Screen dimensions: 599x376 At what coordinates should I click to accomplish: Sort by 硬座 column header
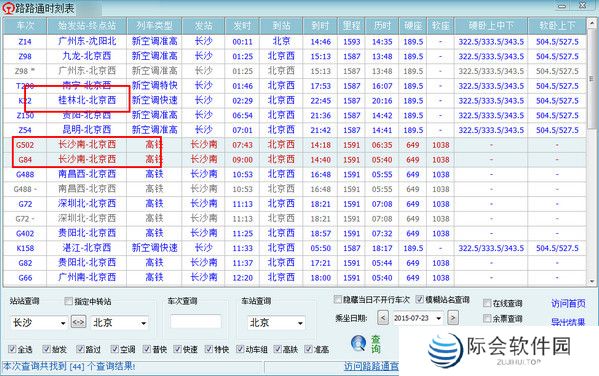coord(413,26)
